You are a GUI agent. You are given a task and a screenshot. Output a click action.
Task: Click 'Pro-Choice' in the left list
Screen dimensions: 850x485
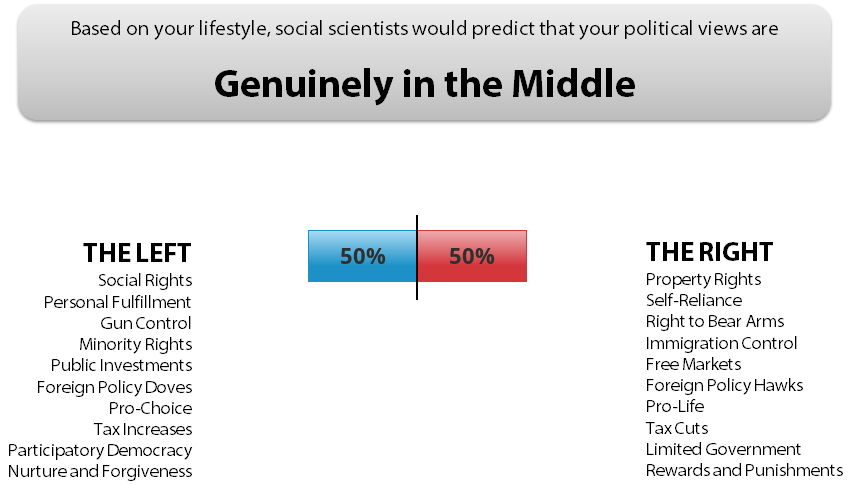[x=150, y=408]
